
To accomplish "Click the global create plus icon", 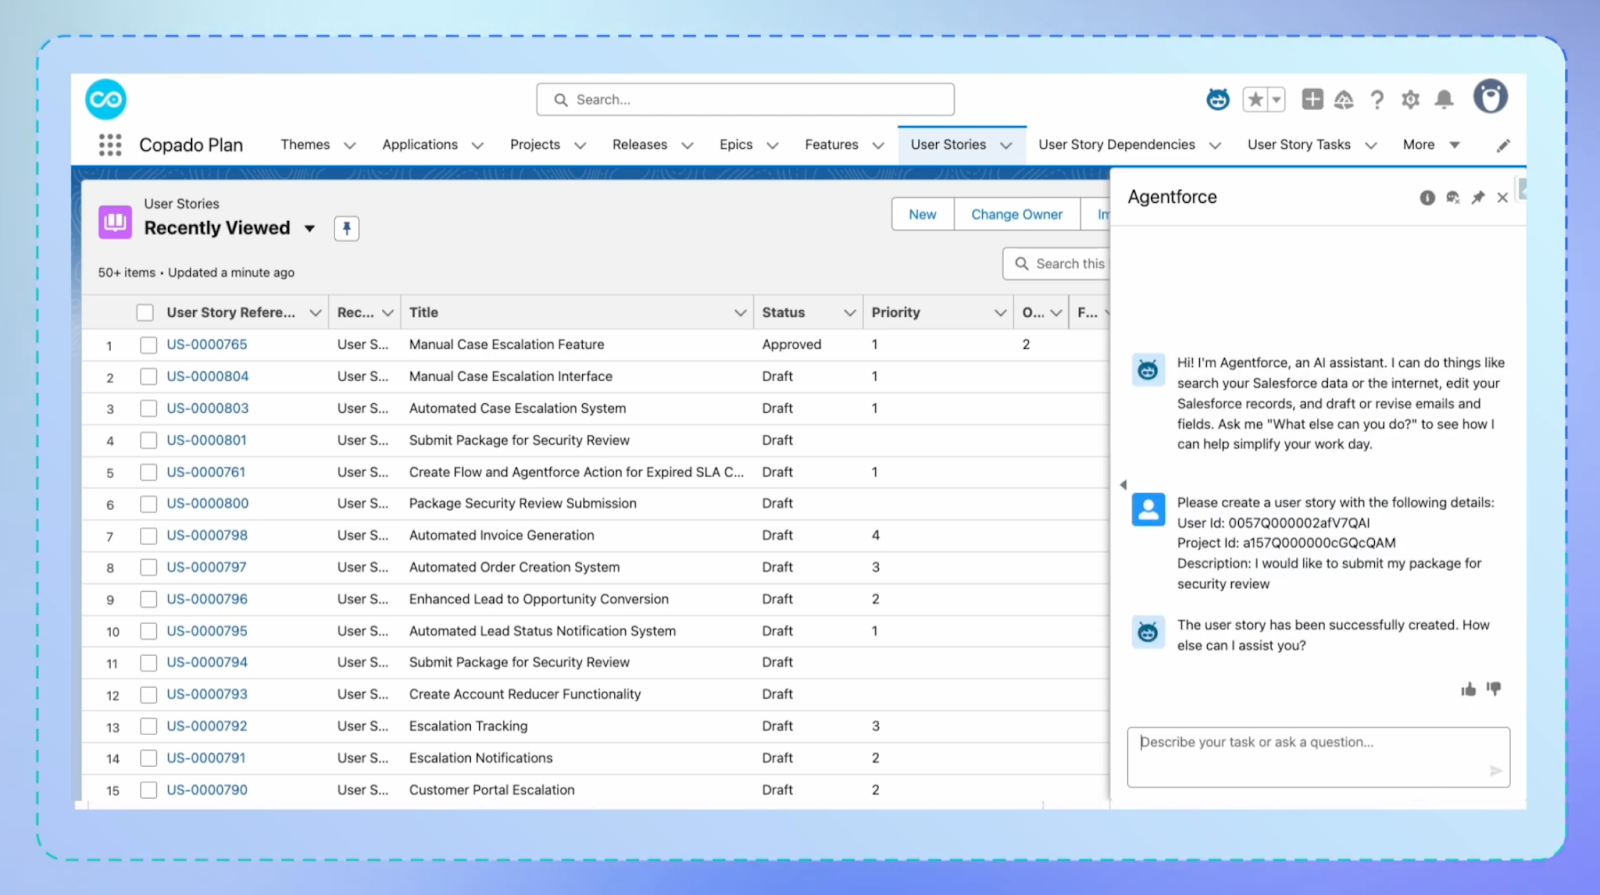I will 1312,99.
